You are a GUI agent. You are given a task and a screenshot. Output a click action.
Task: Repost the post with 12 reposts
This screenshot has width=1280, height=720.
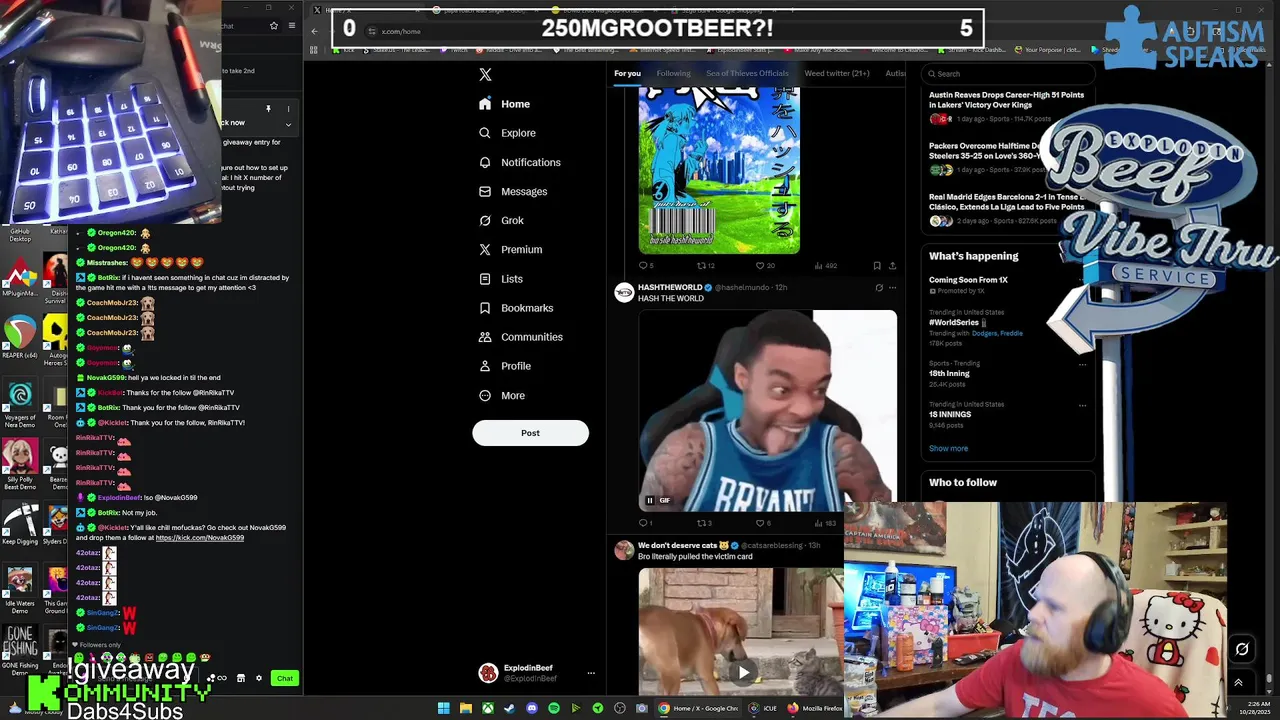705,266
